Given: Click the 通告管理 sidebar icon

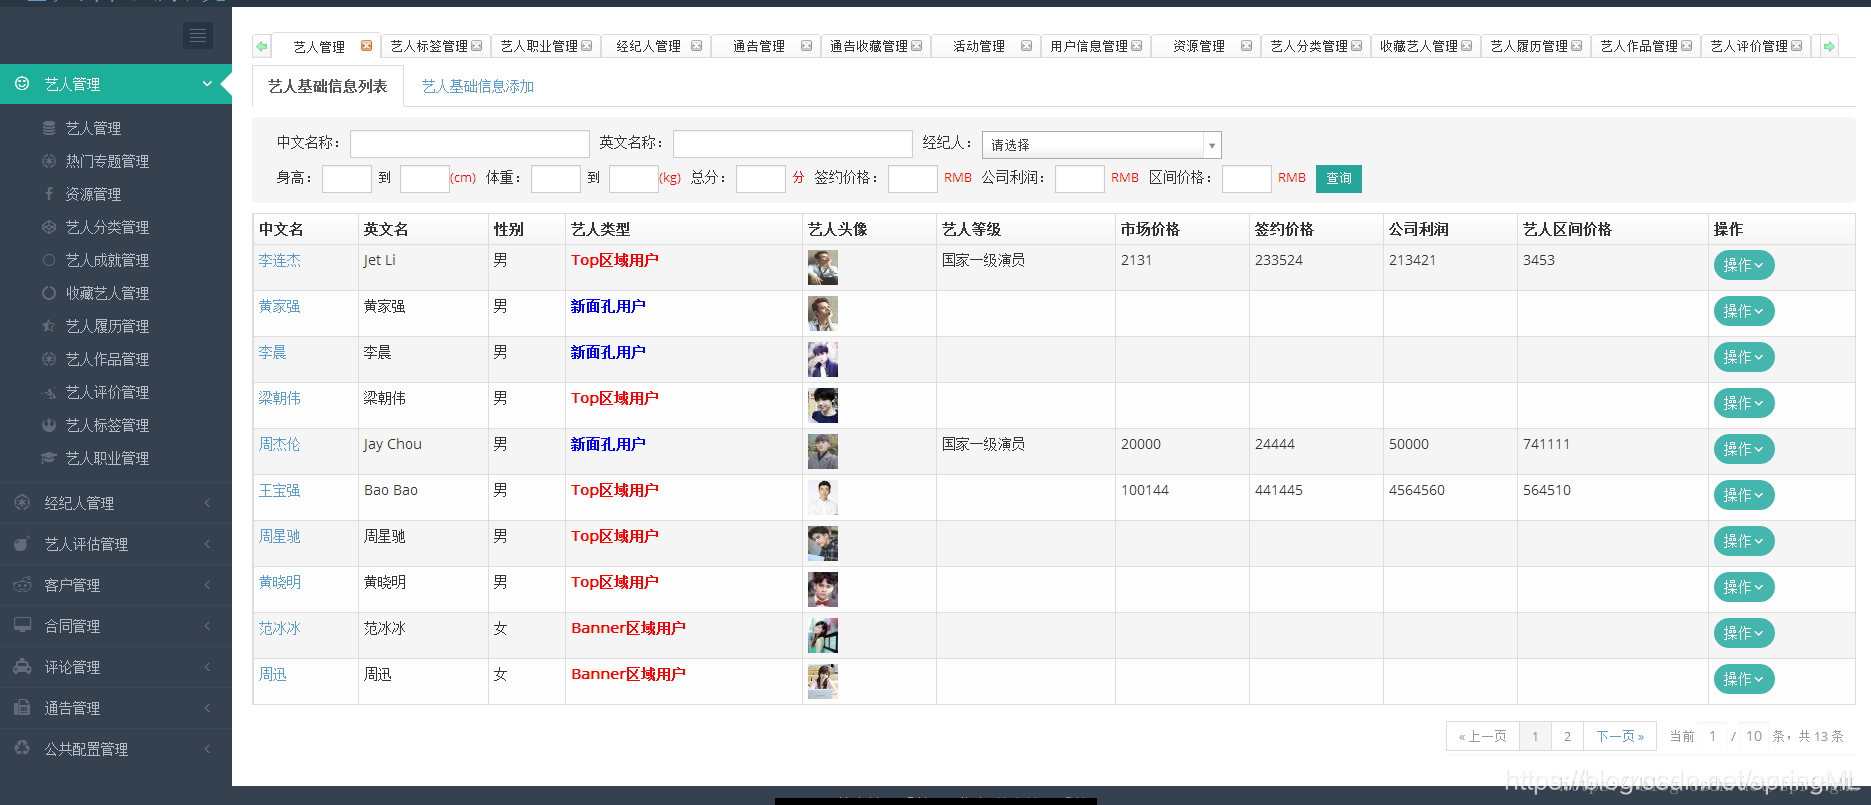Looking at the screenshot, I should pos(22,708).
